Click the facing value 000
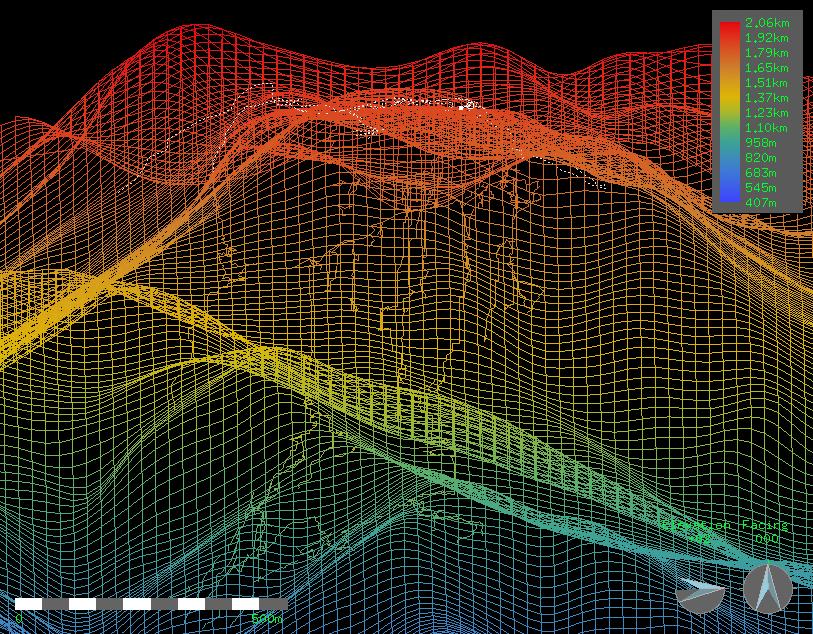Screen dimensions: 813x634 (x=766, y=539)
